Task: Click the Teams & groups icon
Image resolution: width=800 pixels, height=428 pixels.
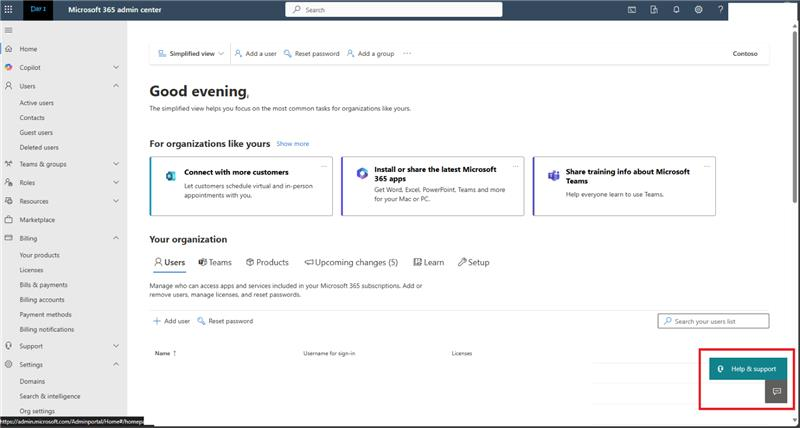Action: point(9,164)
